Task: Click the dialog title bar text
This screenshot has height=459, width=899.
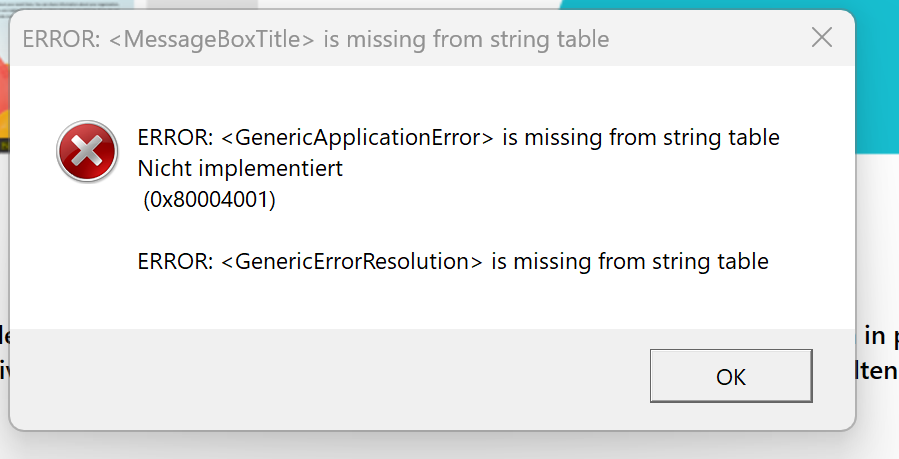Action: point(315,40)
